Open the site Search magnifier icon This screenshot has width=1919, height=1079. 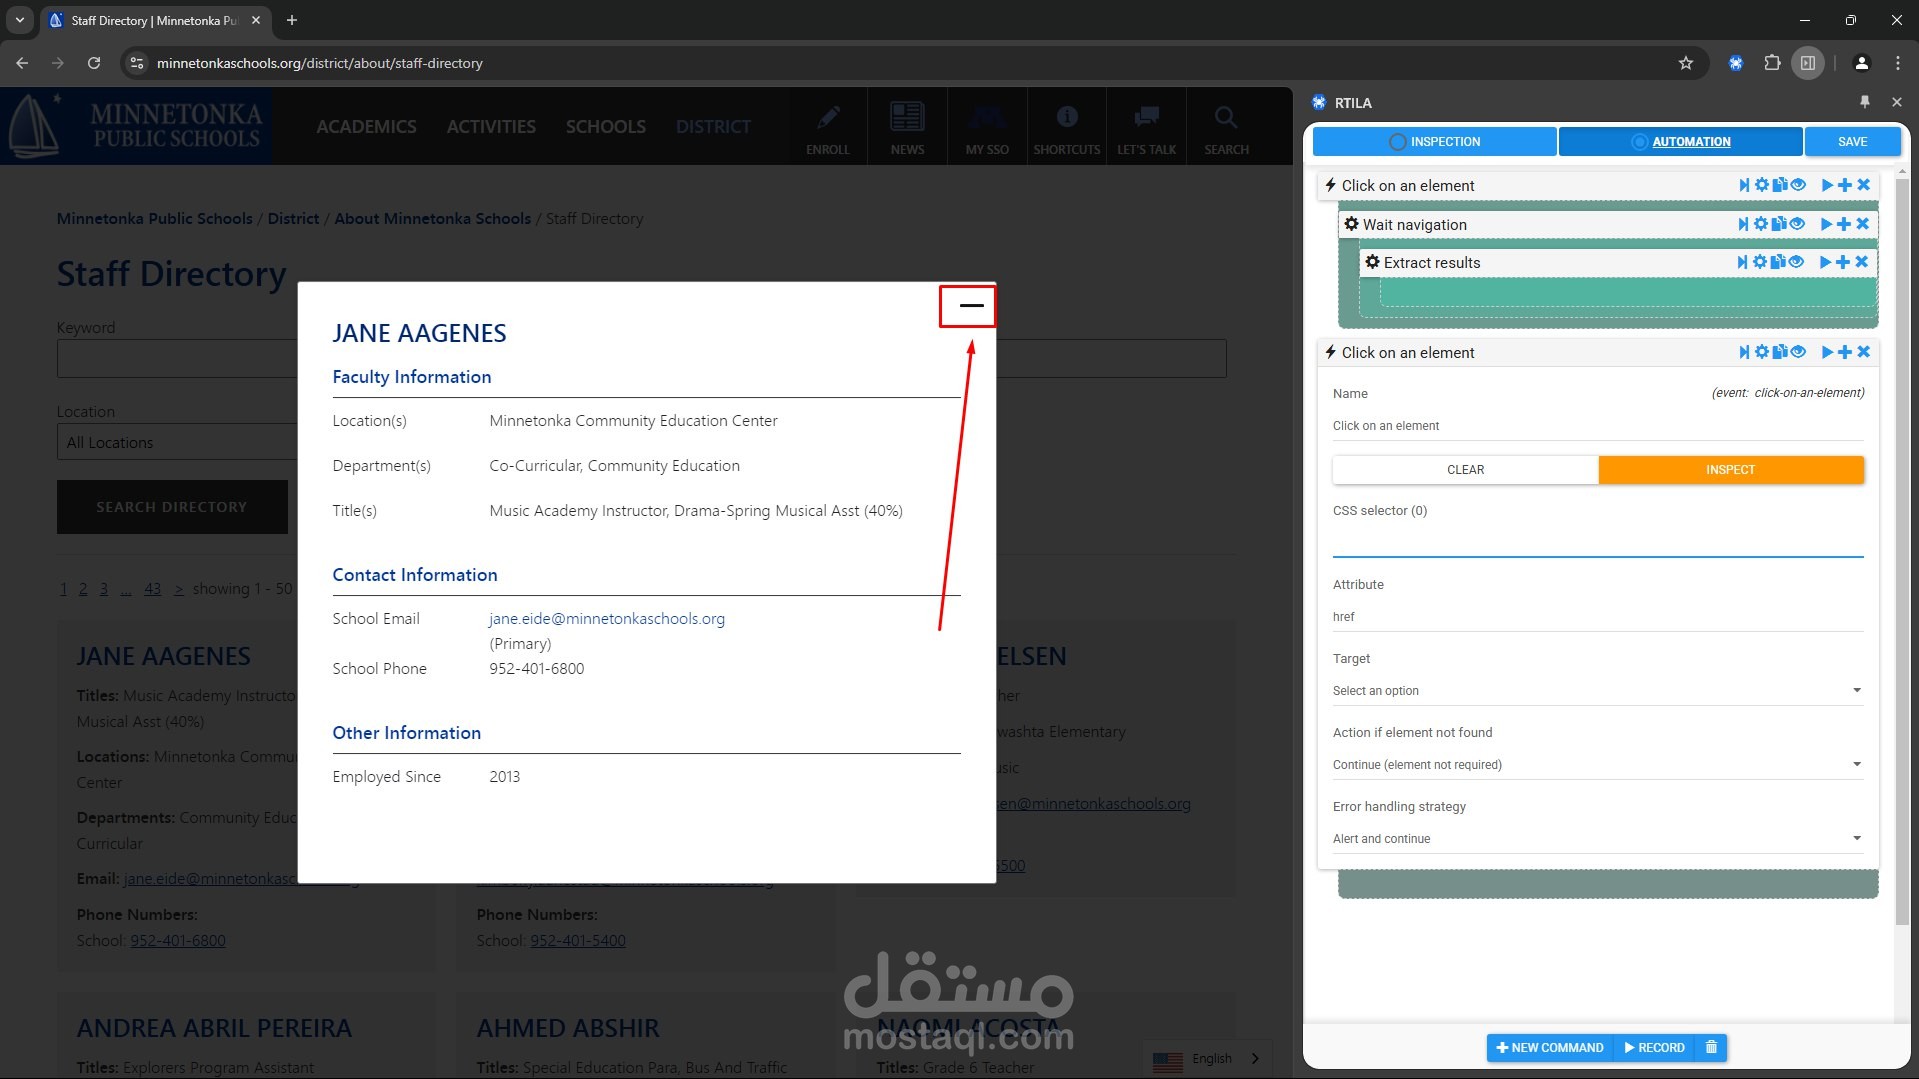coord(1226,128)
